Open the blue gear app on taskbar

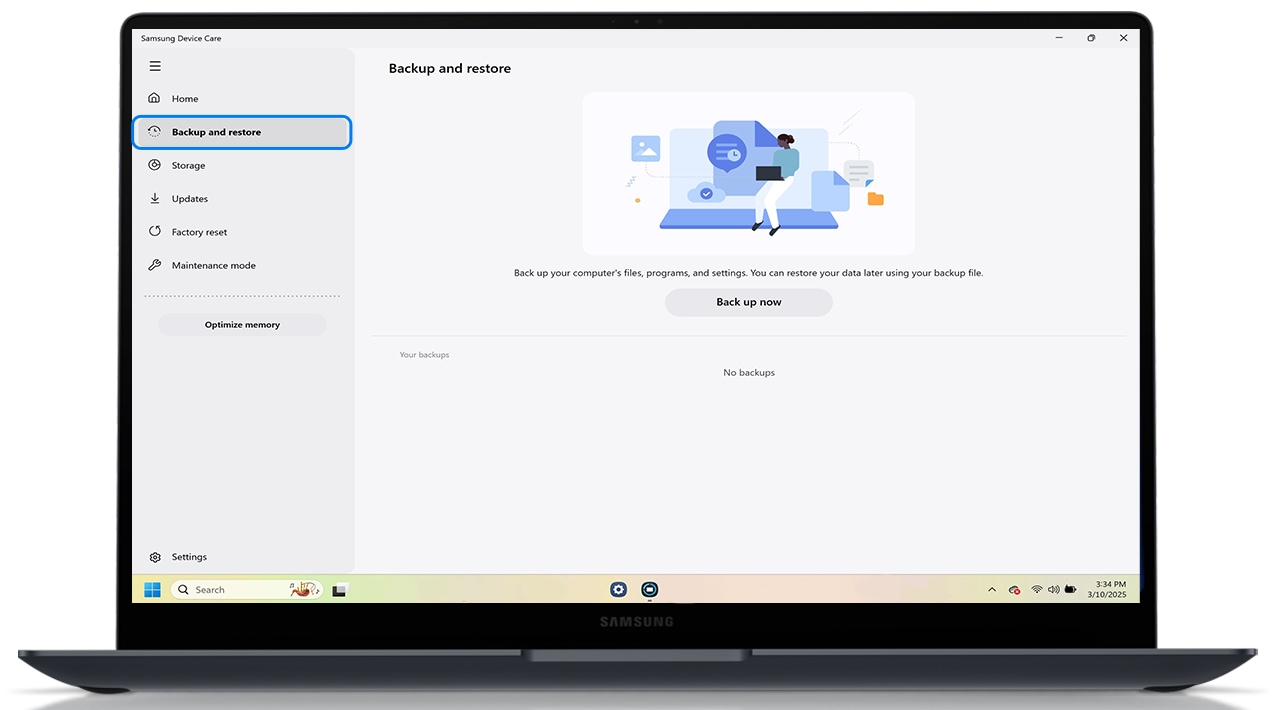[x=618, y=590]
